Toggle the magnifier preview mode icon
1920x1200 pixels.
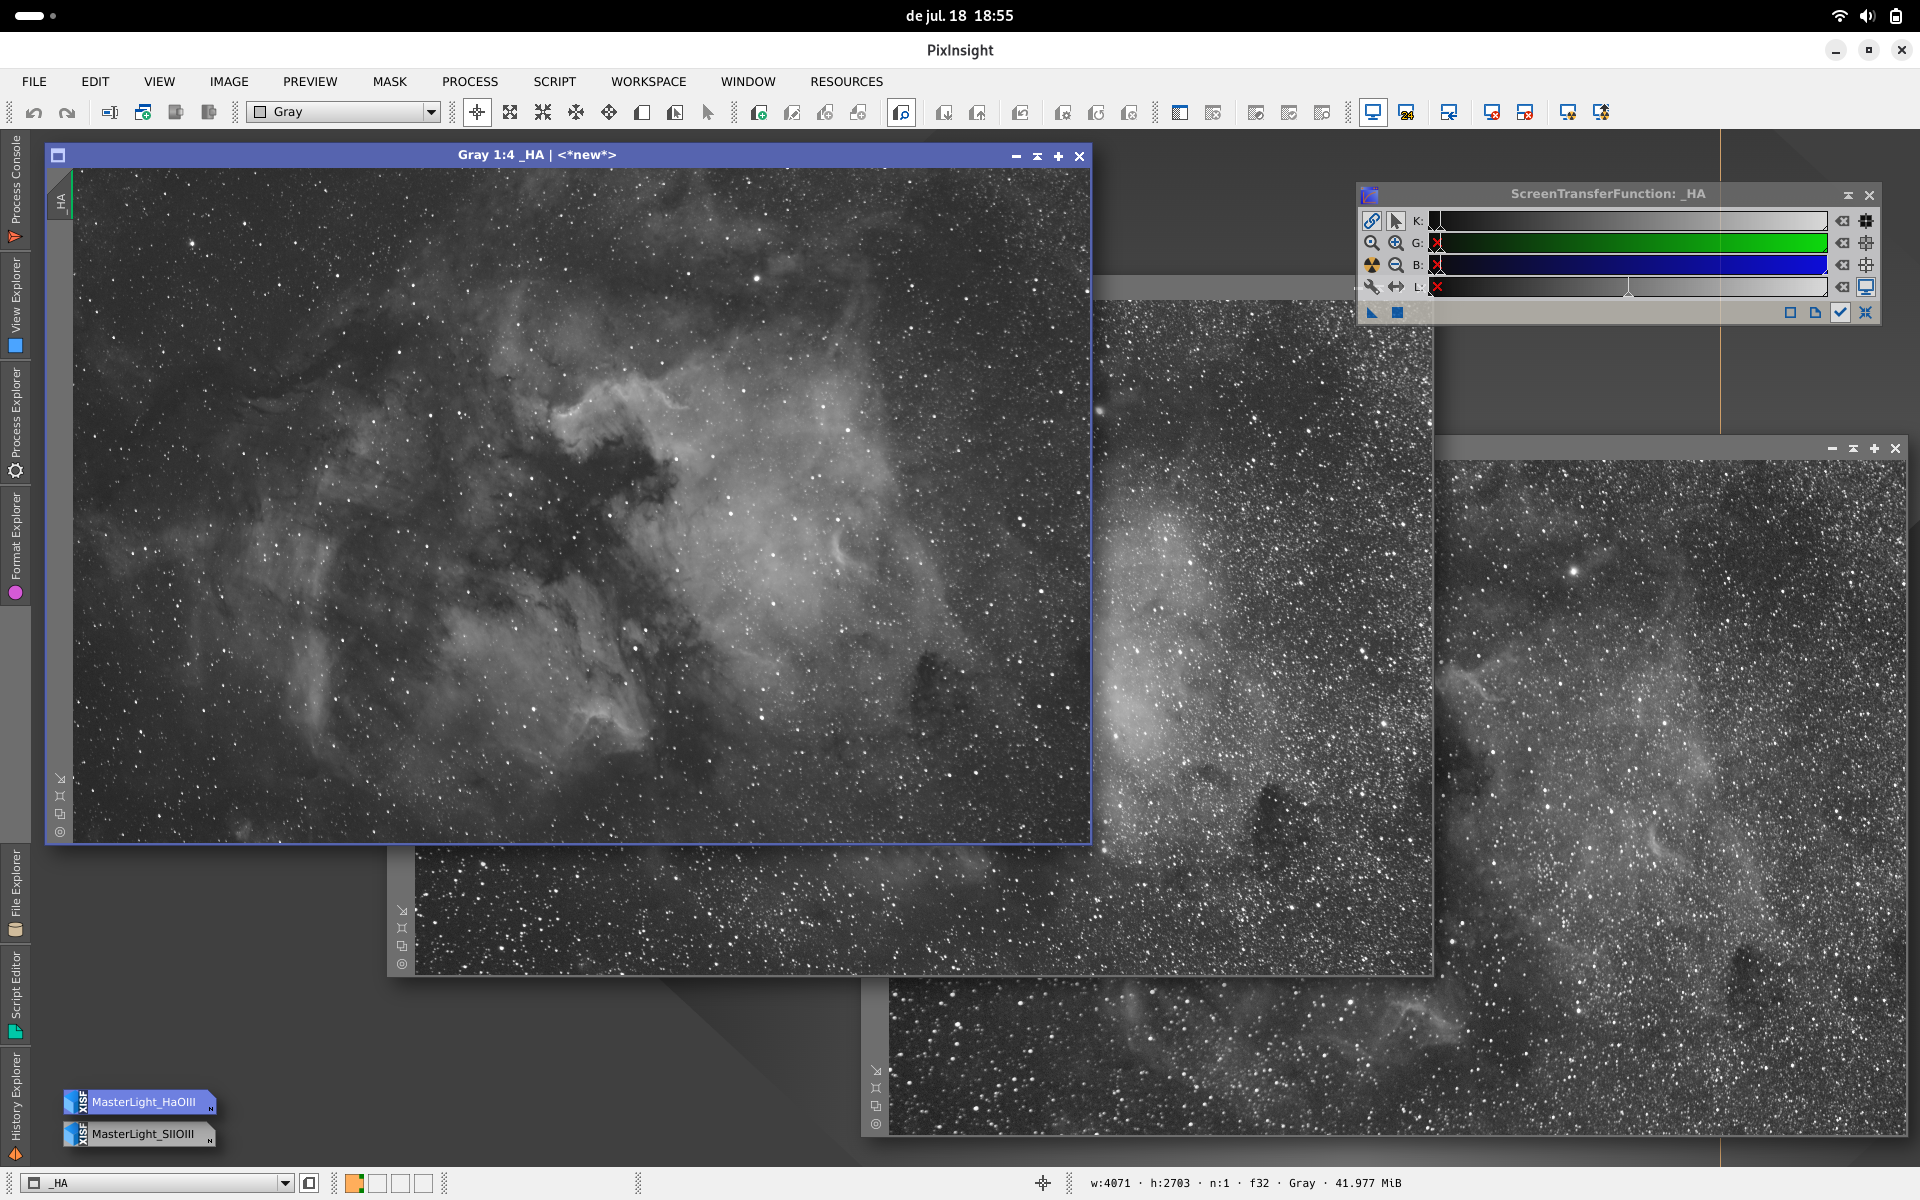click(901, 113)
